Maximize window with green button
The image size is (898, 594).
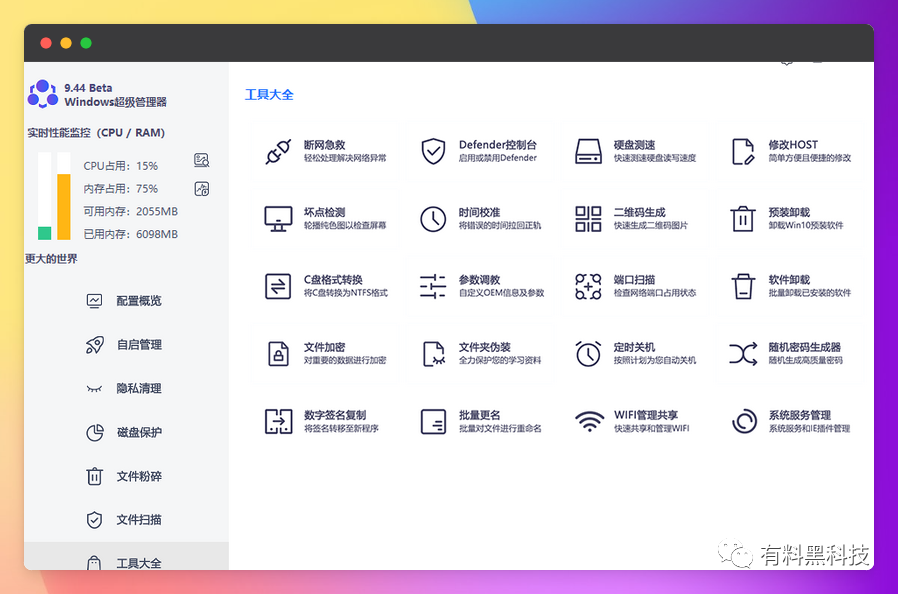[86, 43]
